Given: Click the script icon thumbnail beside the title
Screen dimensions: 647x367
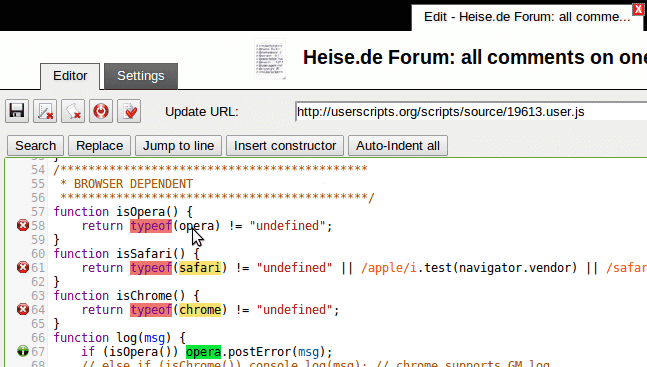Looking at the screenshot, I should coord(270,59).
